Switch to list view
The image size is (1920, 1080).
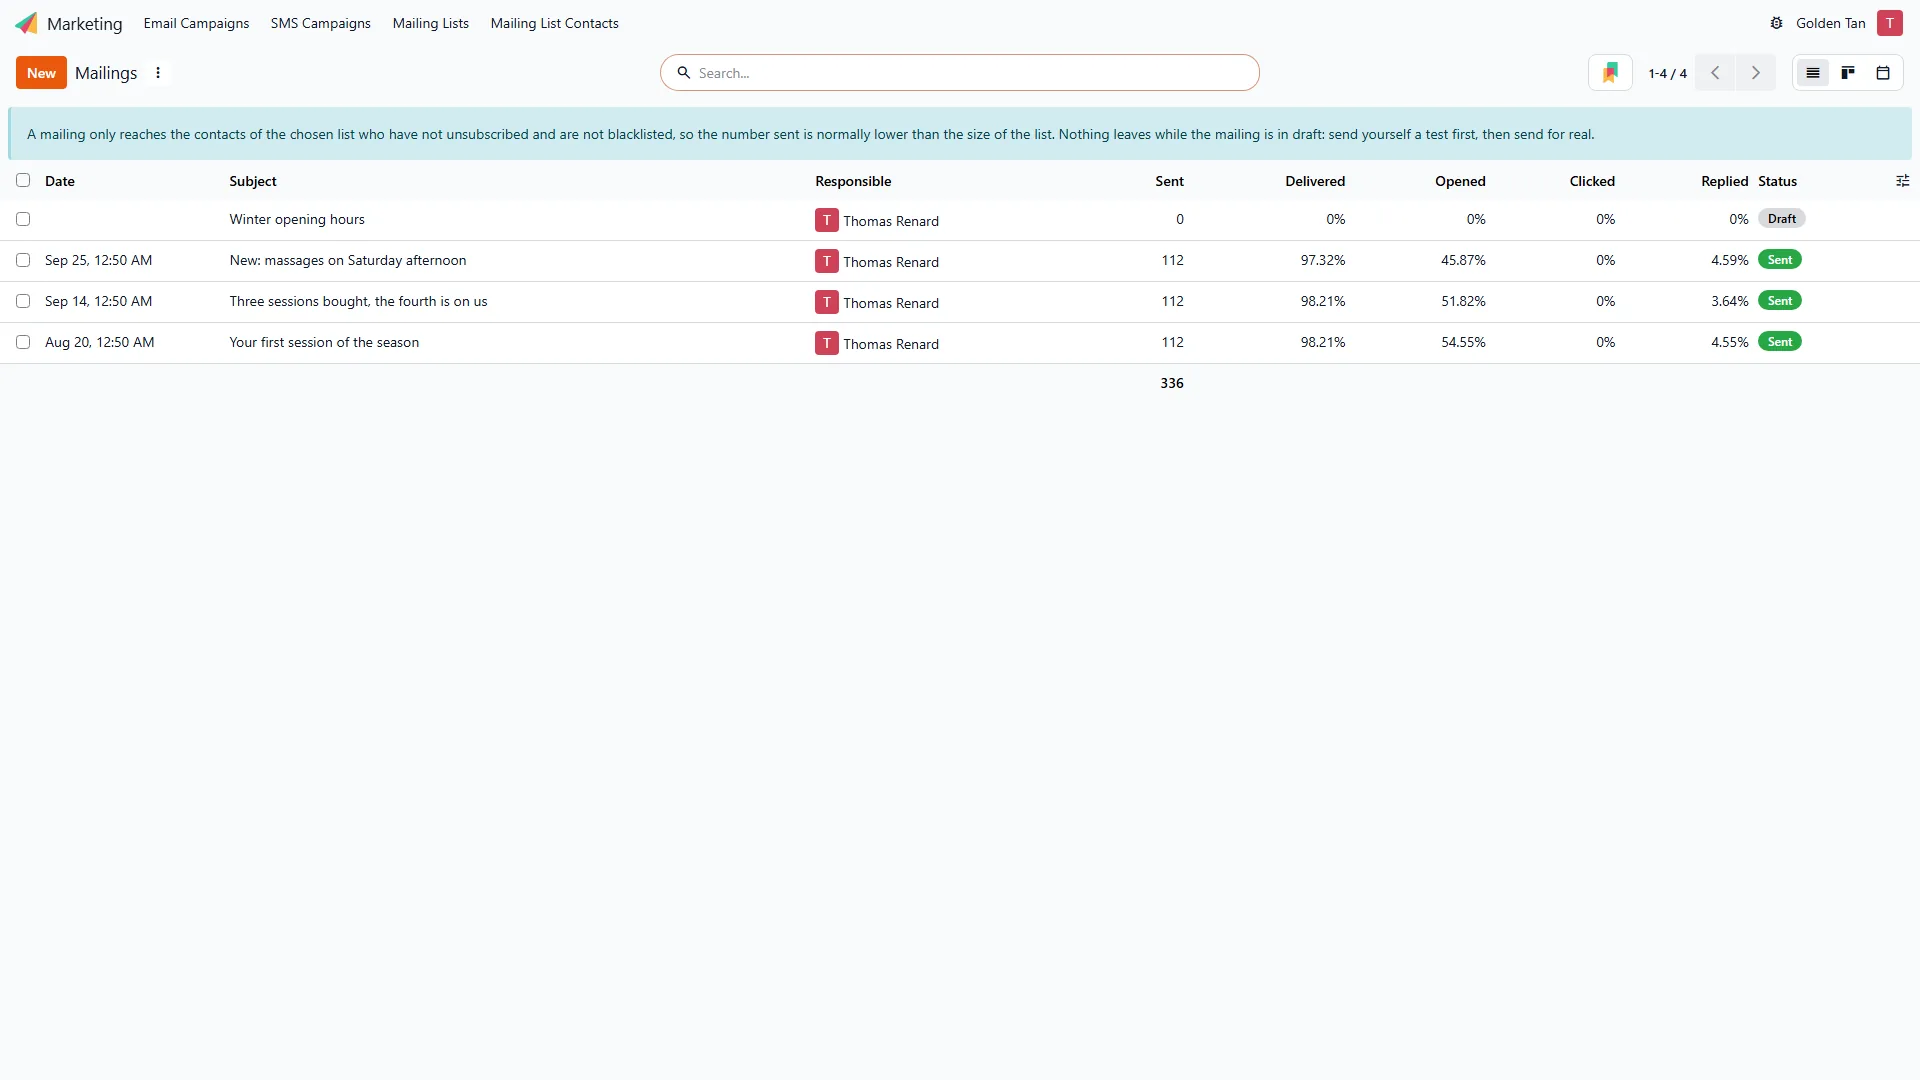tap(1812, 73)
